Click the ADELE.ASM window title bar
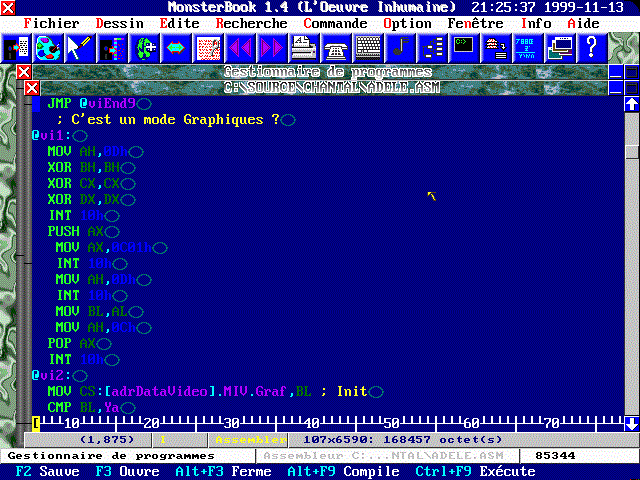The image size is (640, 480). [x=324, y=88]
